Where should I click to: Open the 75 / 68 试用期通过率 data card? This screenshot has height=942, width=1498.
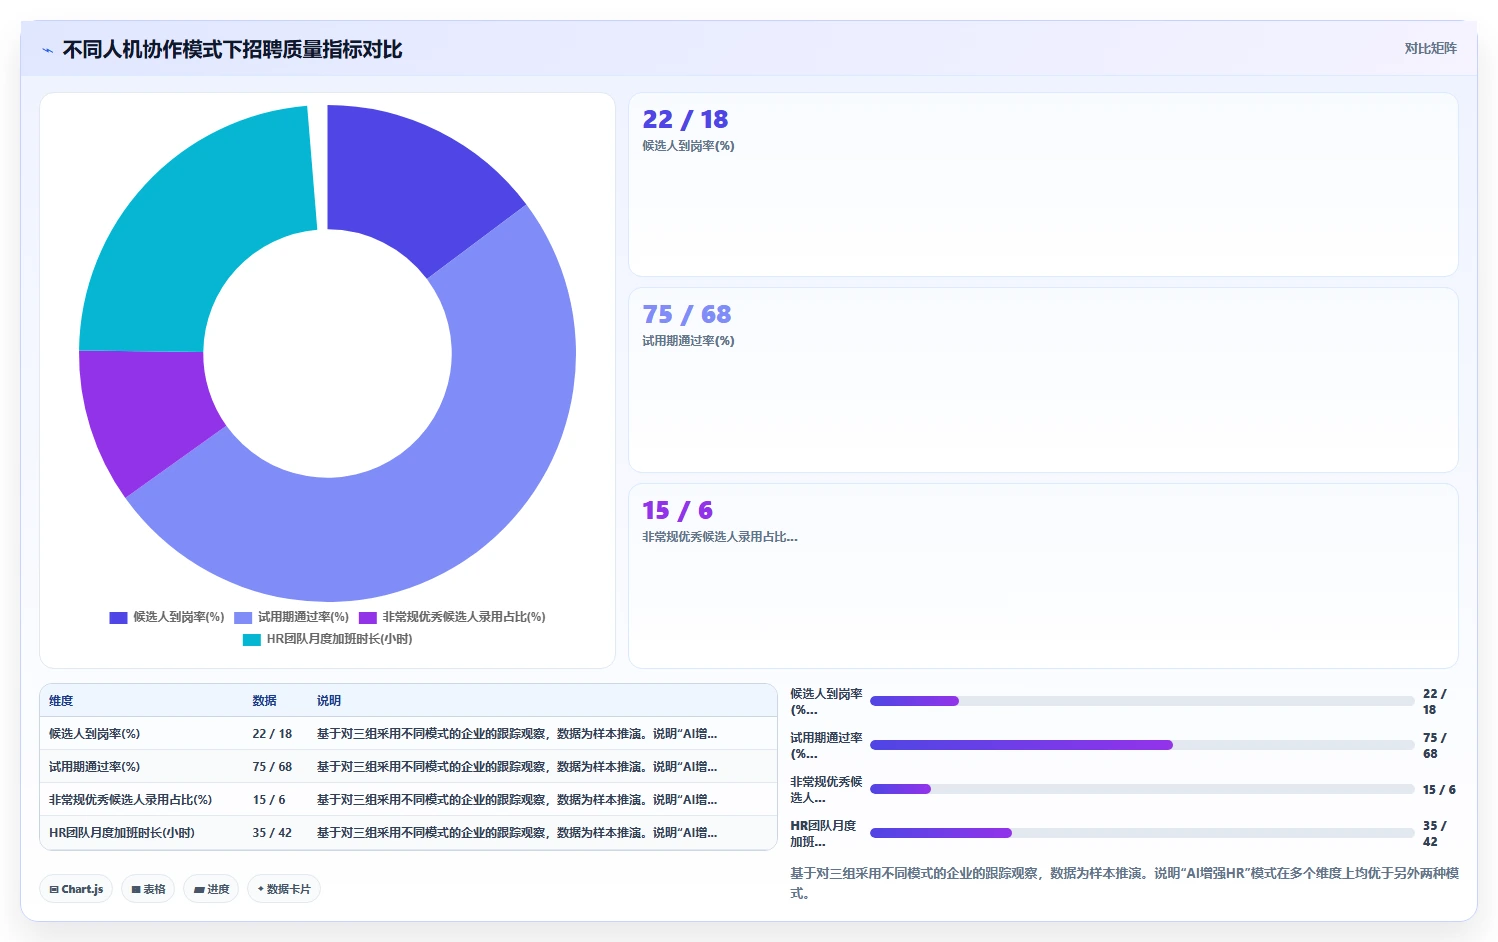[x=1043, y=380]
